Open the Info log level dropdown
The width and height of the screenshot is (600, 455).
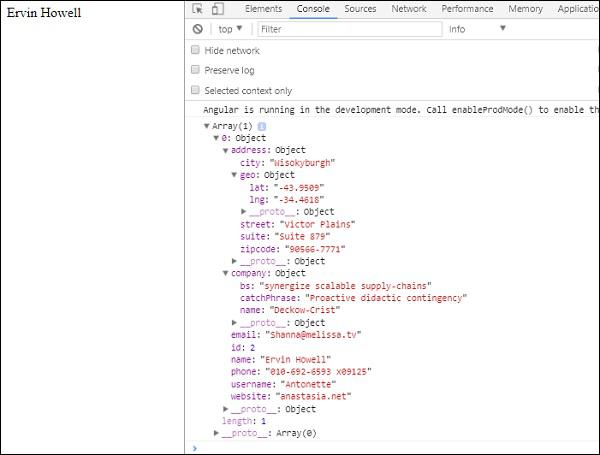coord(477,29)
